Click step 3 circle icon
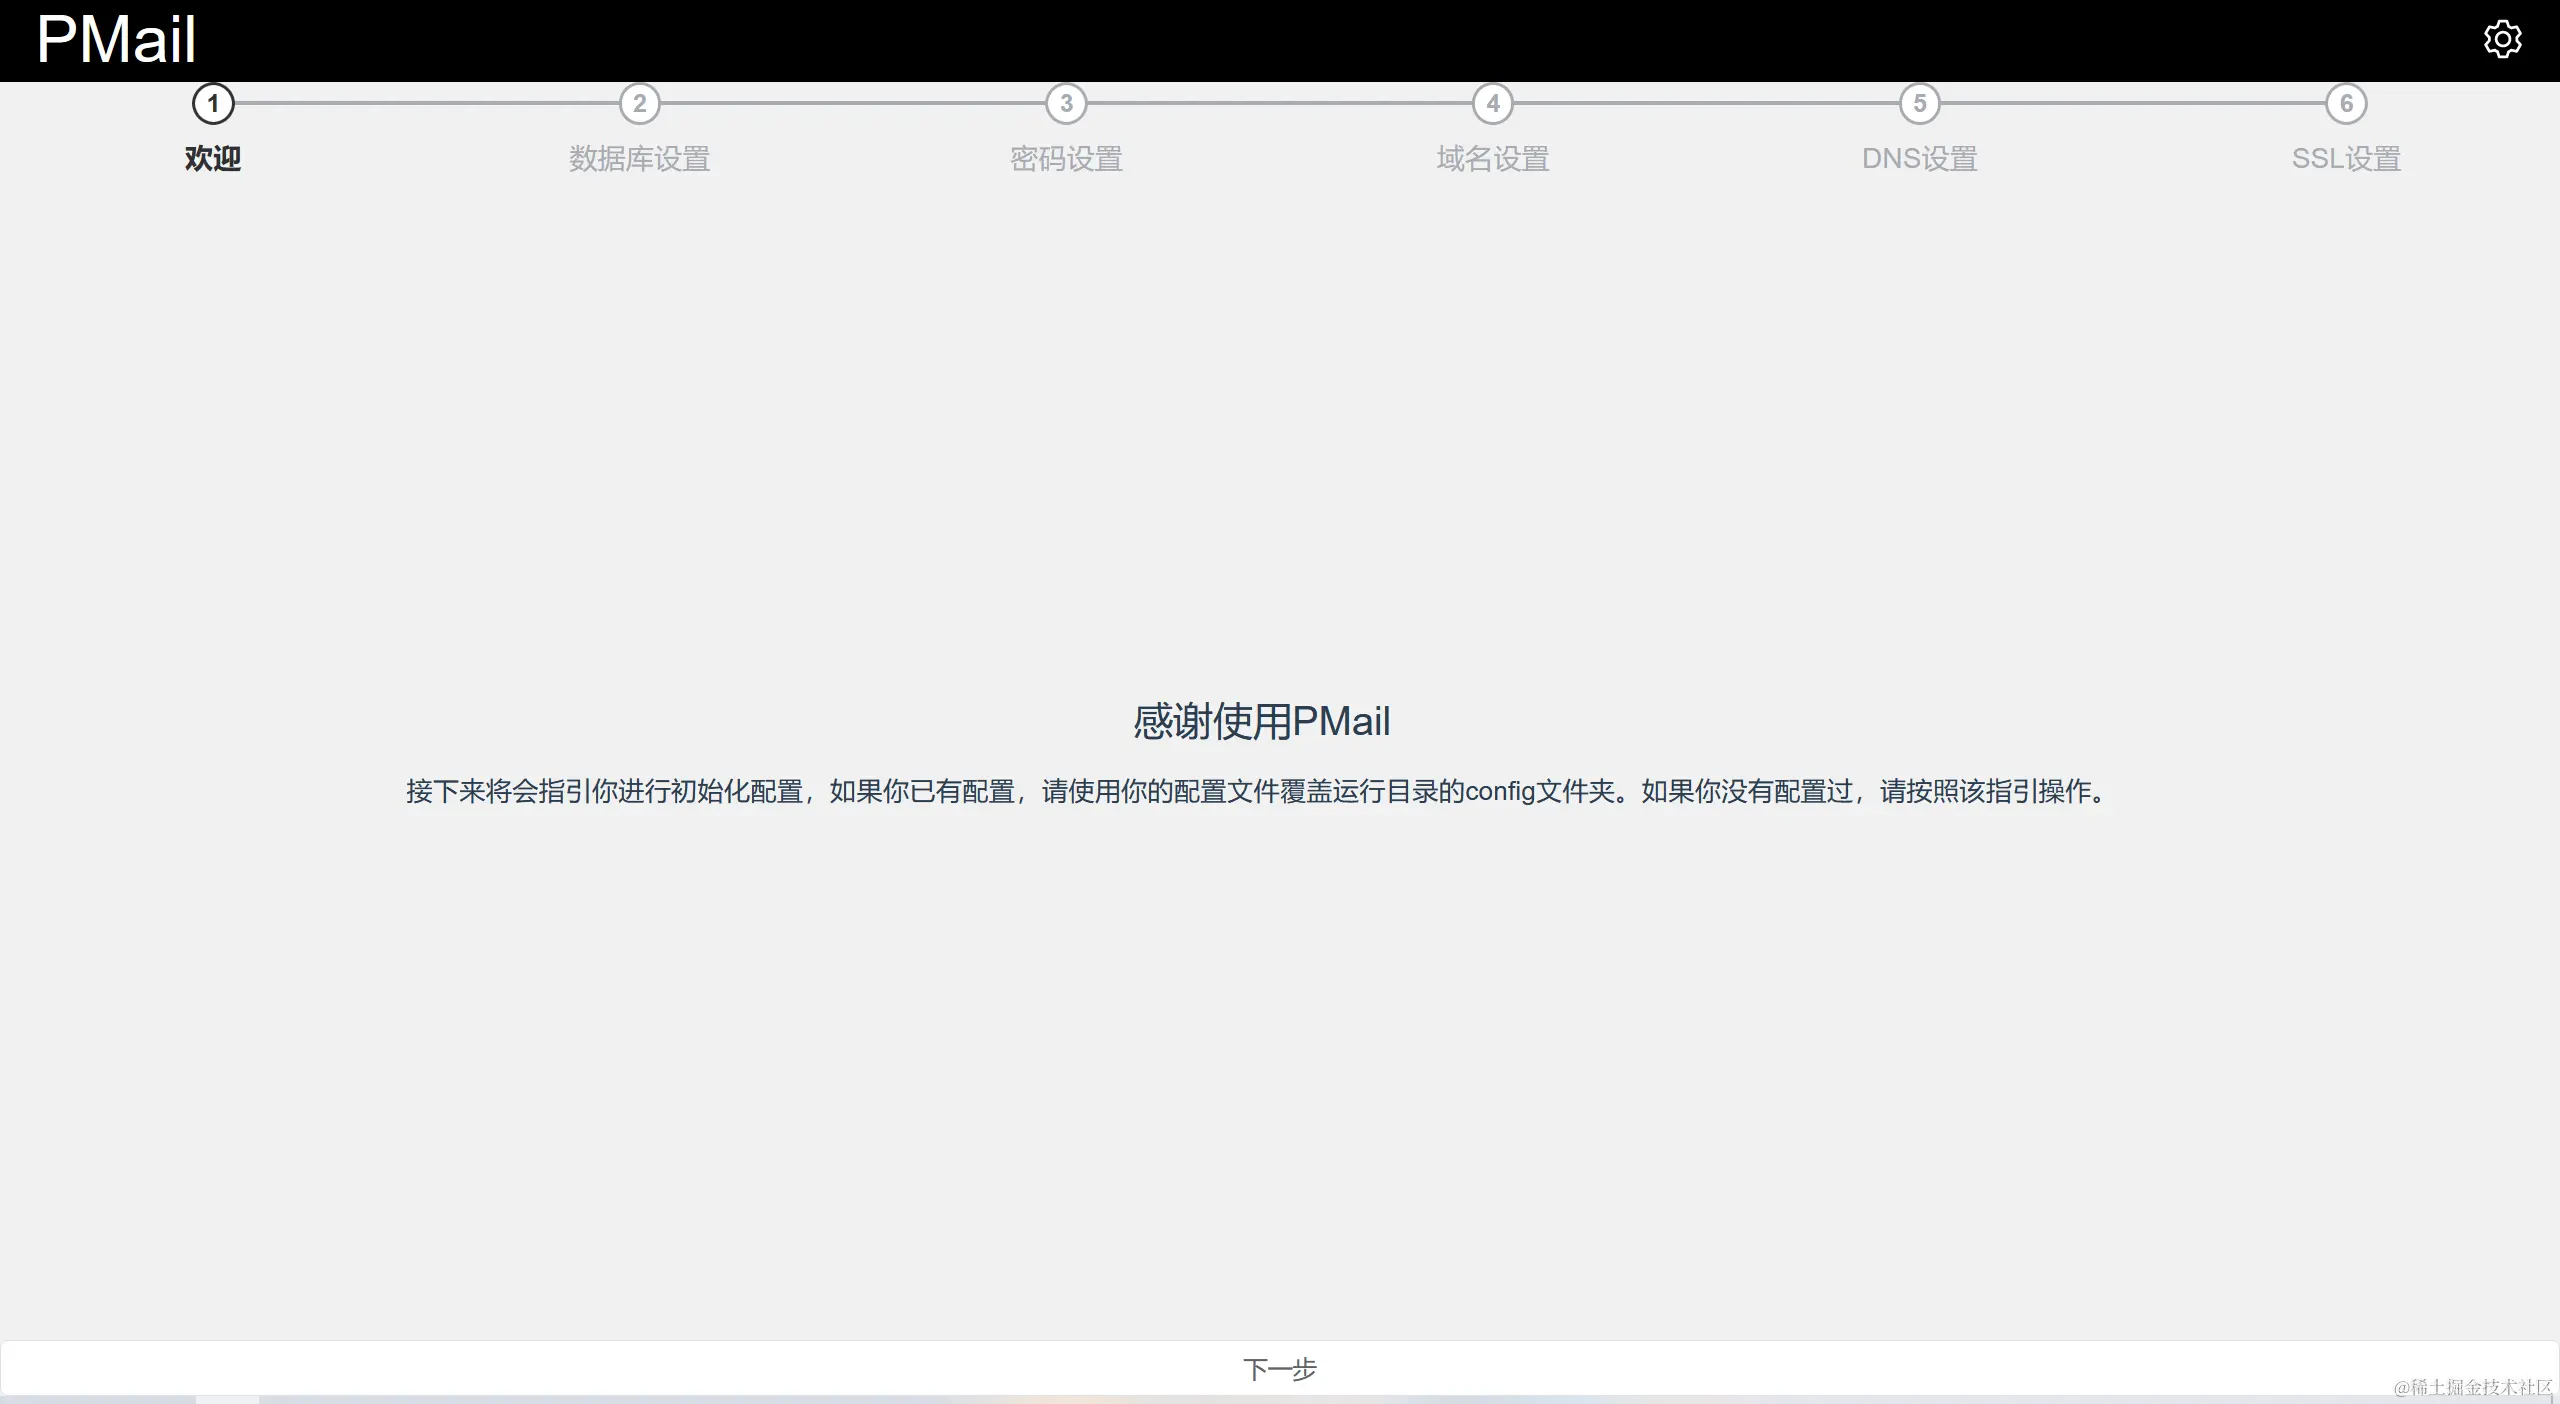2560x1404 pixels. (x=1066, y=104)
